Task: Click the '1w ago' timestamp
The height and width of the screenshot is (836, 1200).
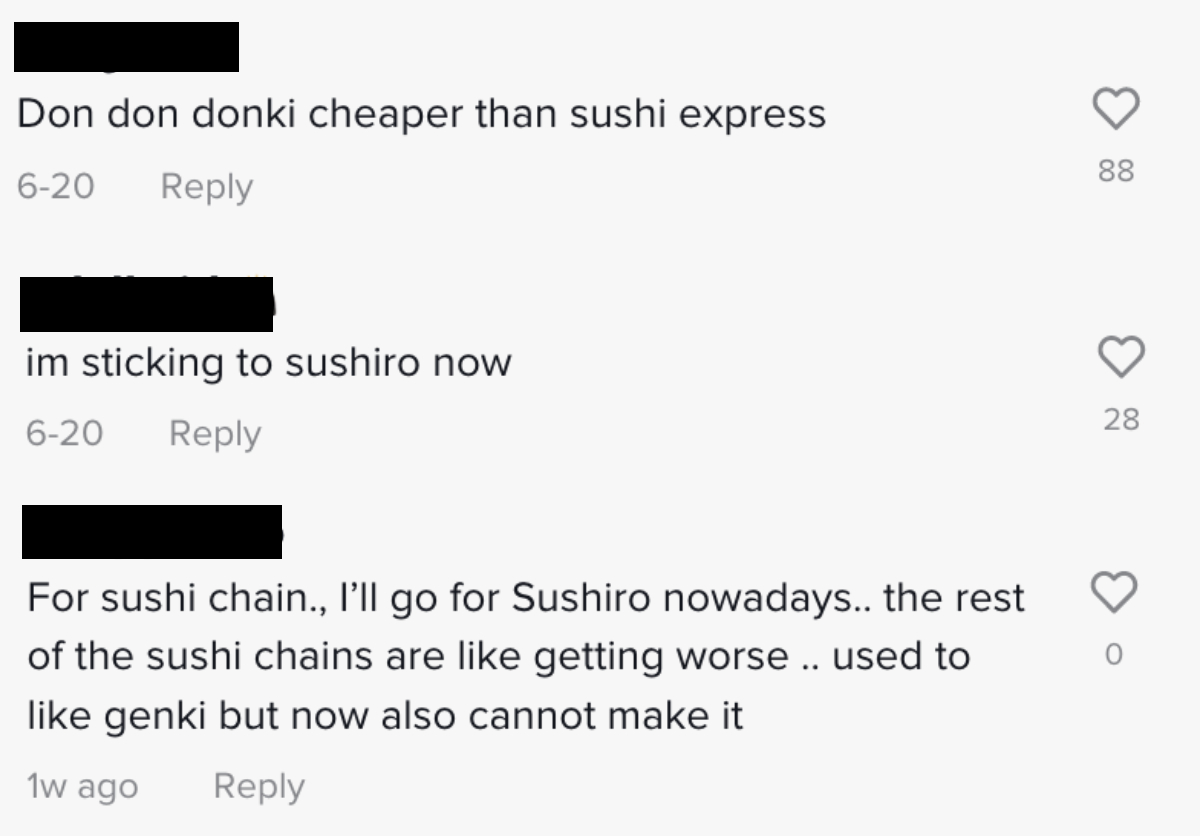Action: 82,787
